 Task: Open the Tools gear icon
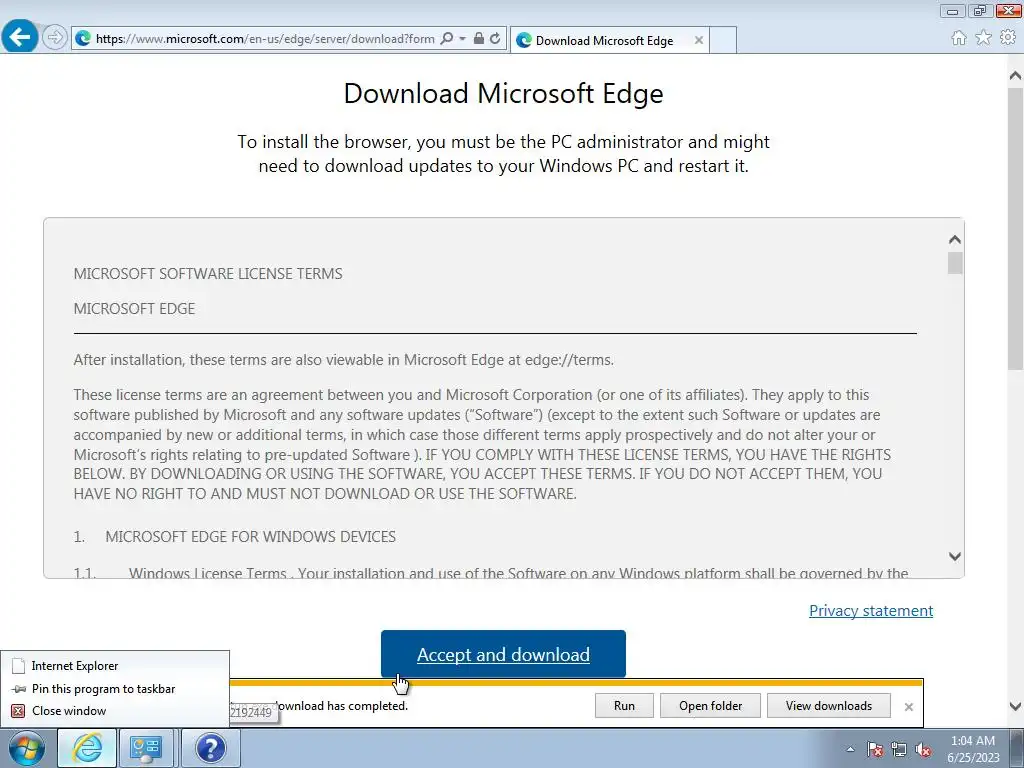pyautogui.click(x=1008, y=38)
